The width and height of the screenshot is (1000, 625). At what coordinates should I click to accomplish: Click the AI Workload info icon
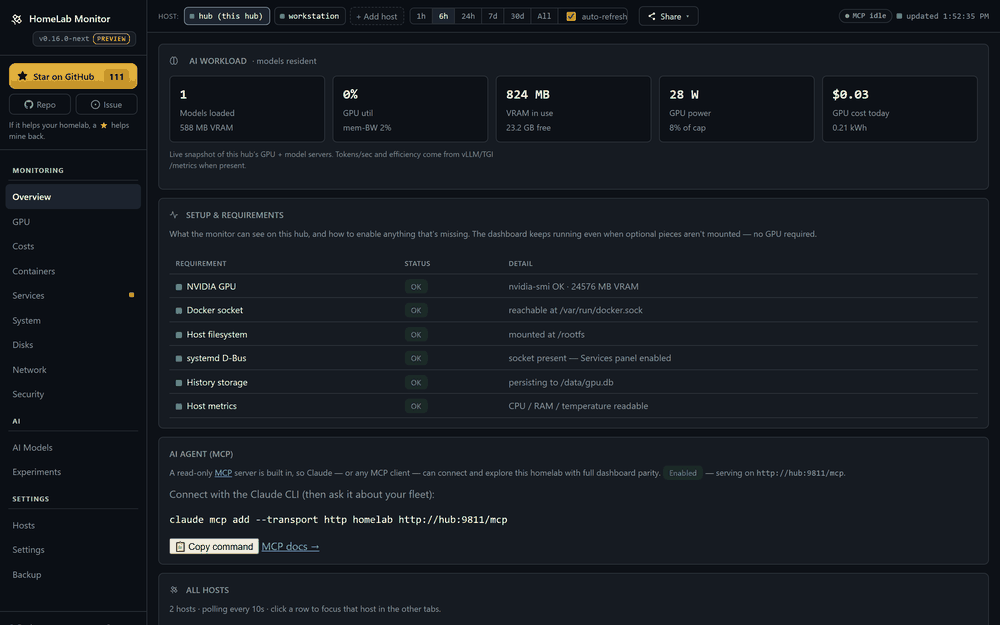(173, 61)
